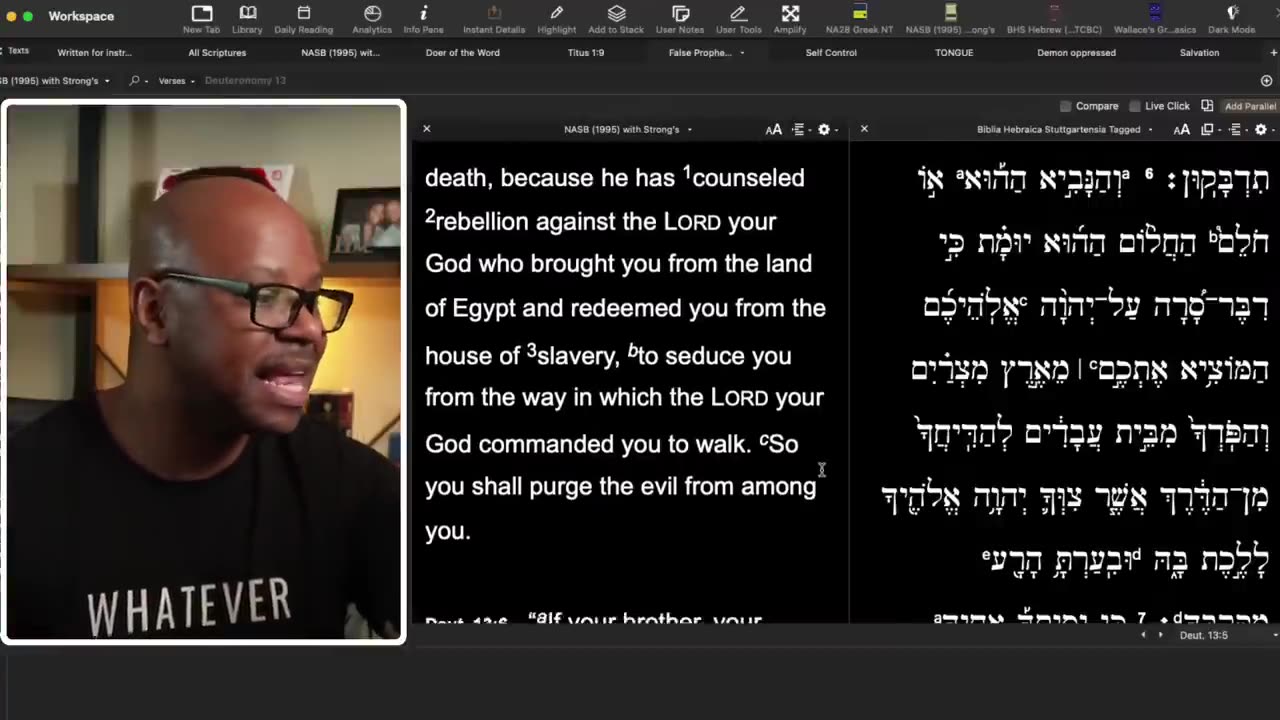Click Add to Stack icon
1280x720 pixels.
pos(616,18)
